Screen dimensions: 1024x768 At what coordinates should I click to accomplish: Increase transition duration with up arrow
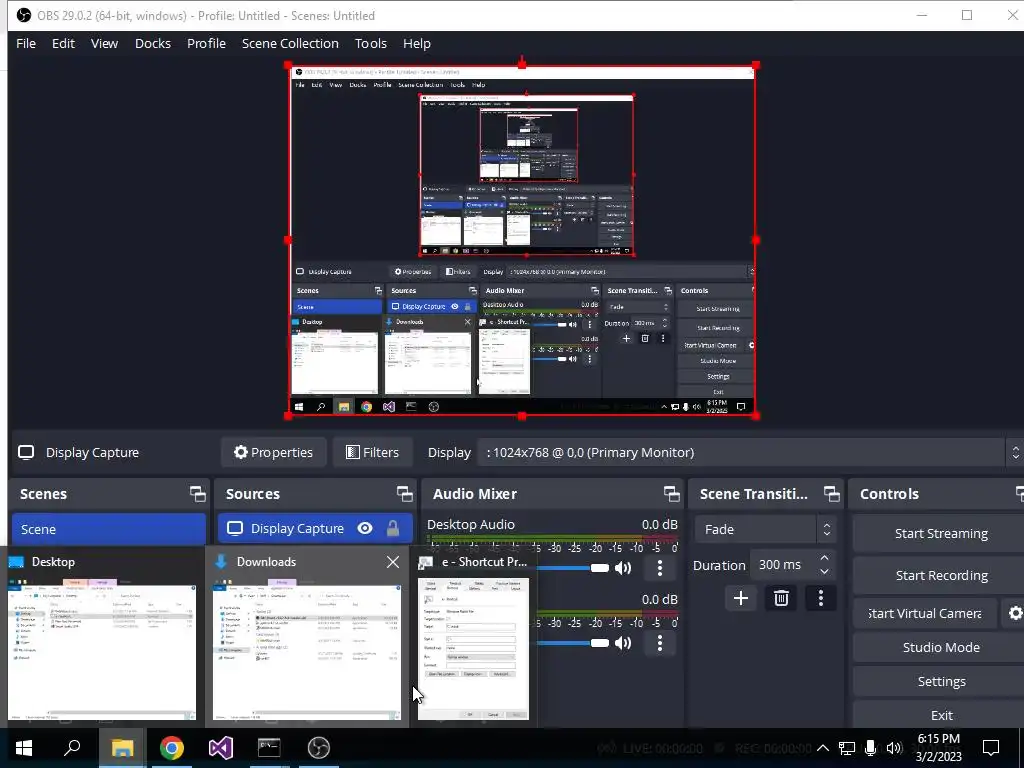[825, 558]
